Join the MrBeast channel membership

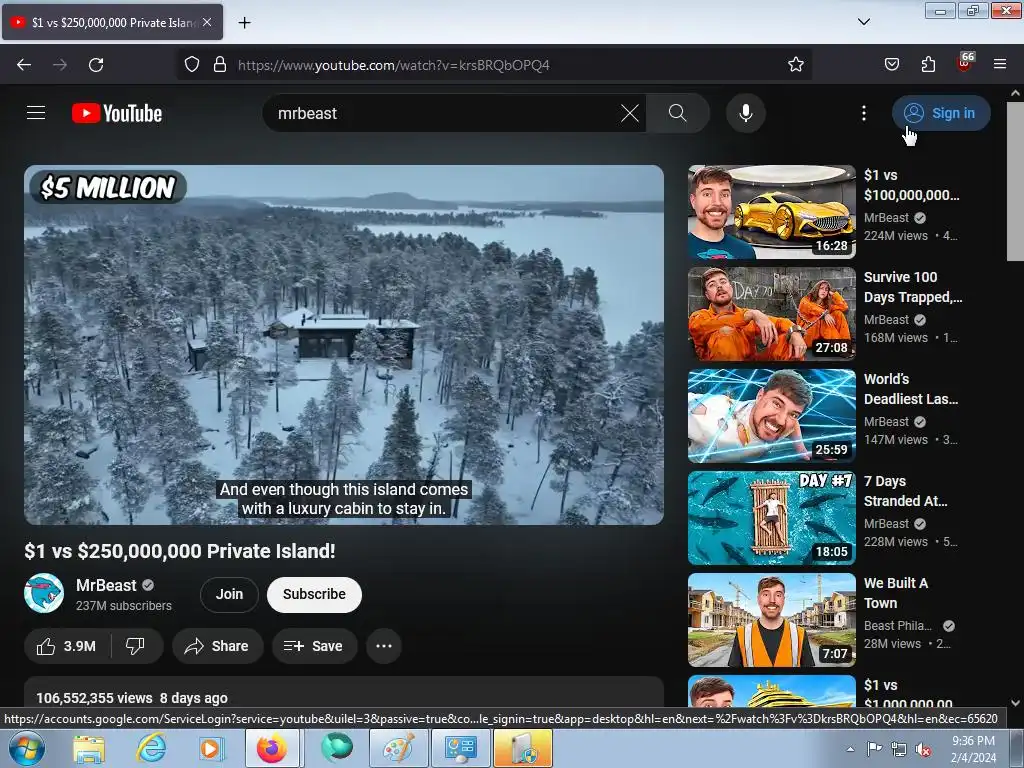229,594
